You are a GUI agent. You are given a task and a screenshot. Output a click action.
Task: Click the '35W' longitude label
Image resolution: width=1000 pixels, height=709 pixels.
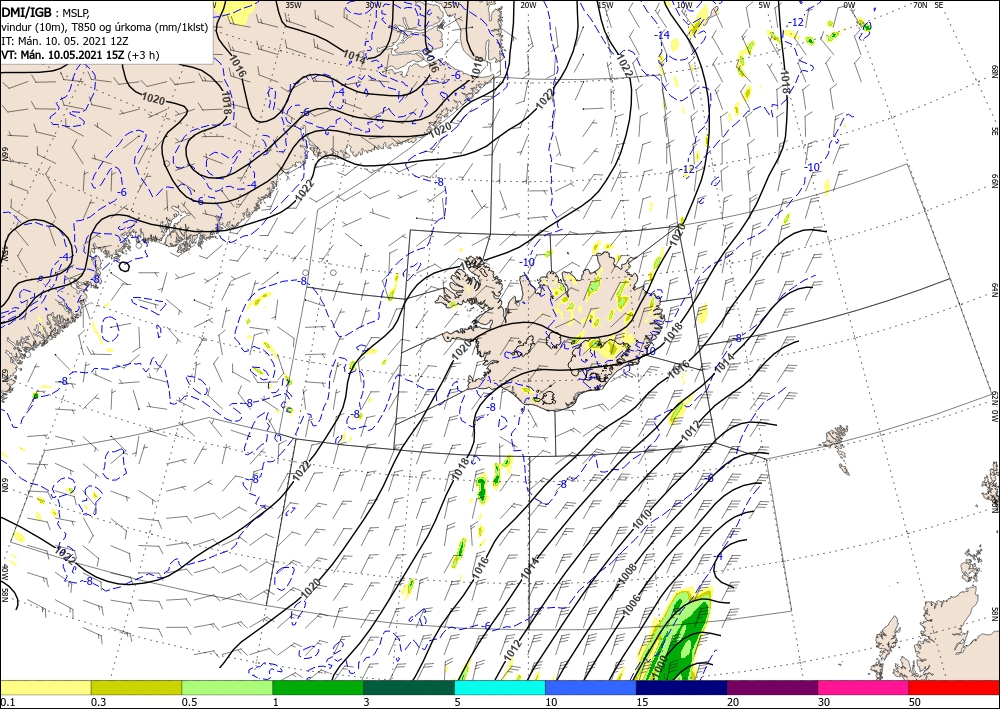coord(293,5)
